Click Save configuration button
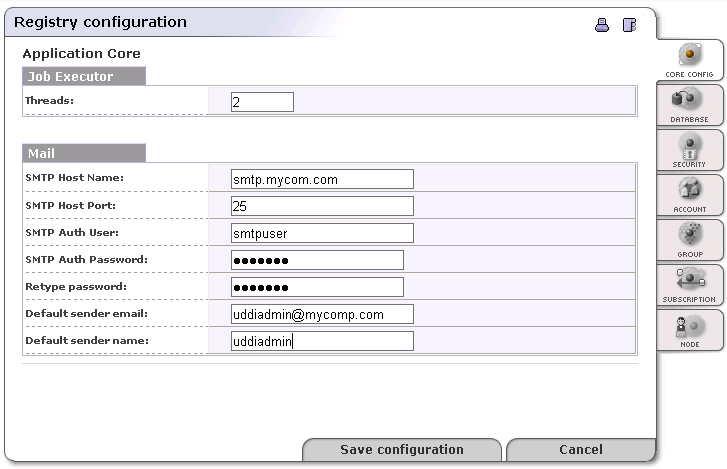Image resolution: width=727 pixels, height=469 pixels. (x=401, y=450)
